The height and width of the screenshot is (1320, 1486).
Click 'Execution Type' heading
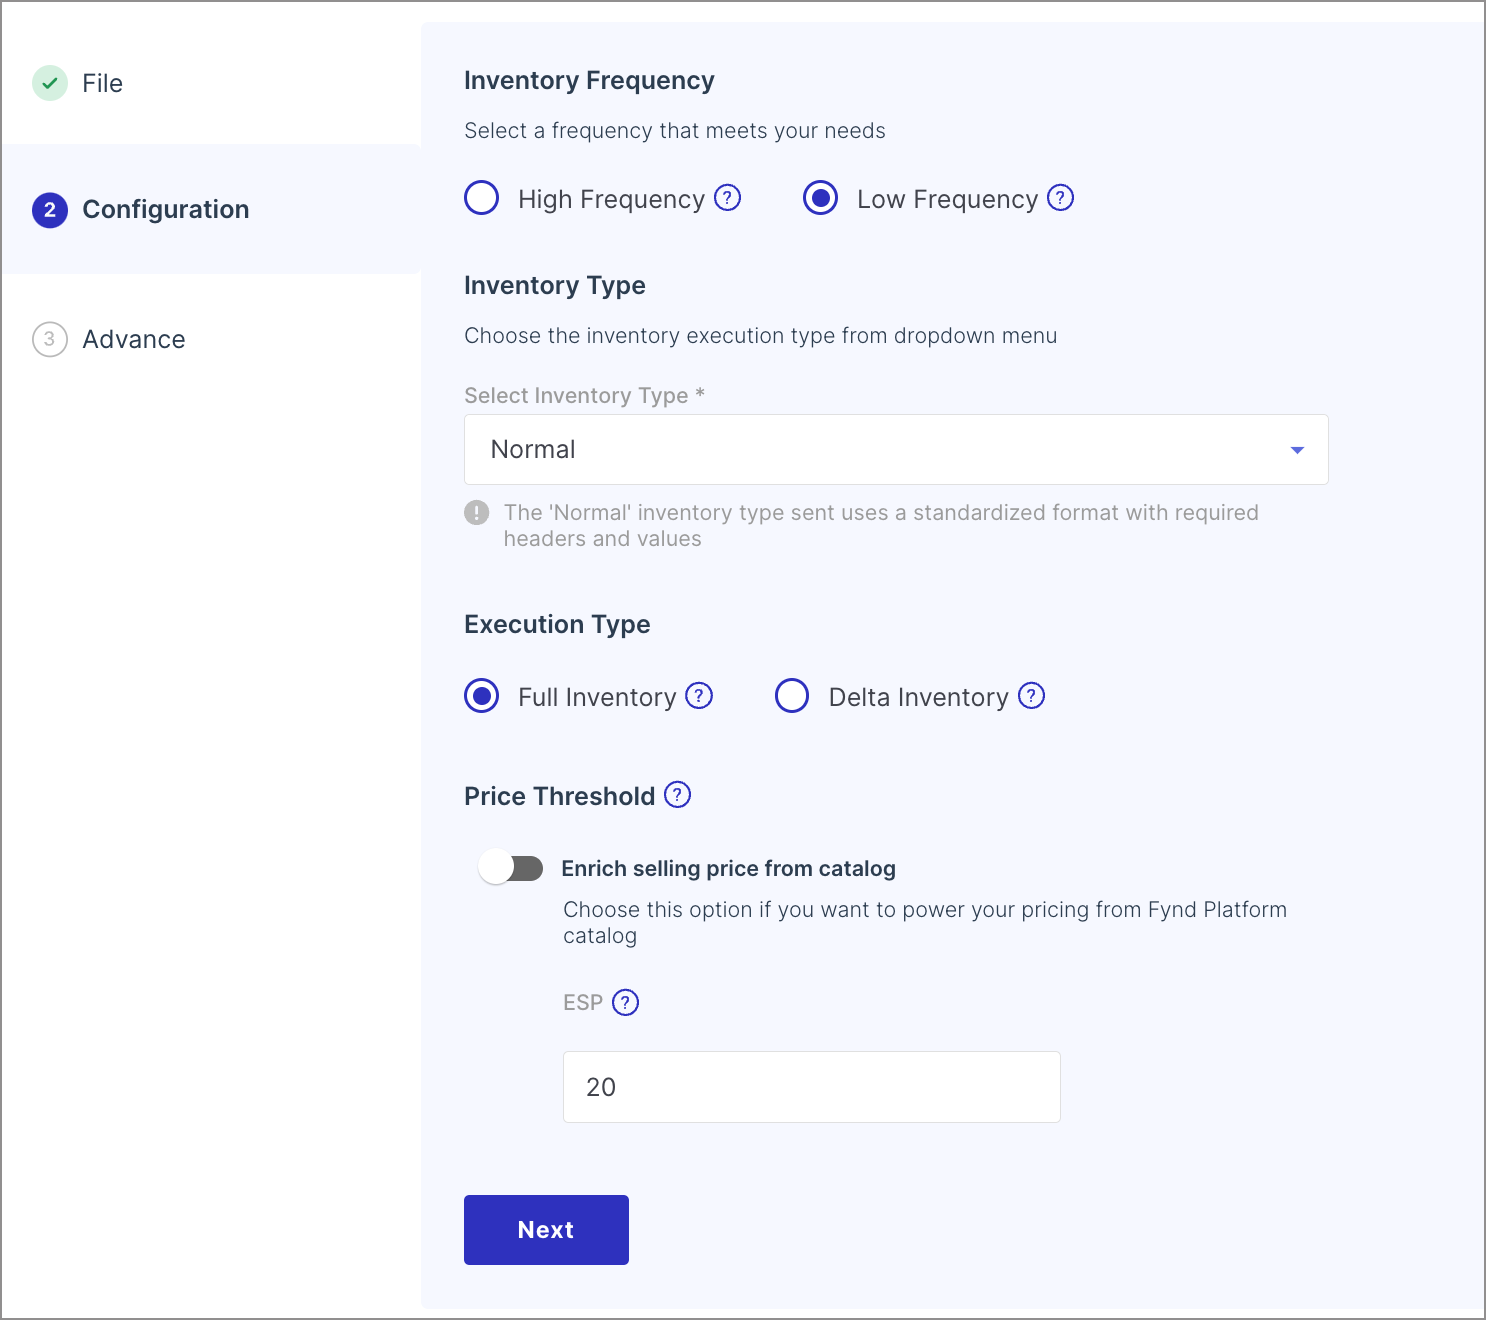[557, 625]
